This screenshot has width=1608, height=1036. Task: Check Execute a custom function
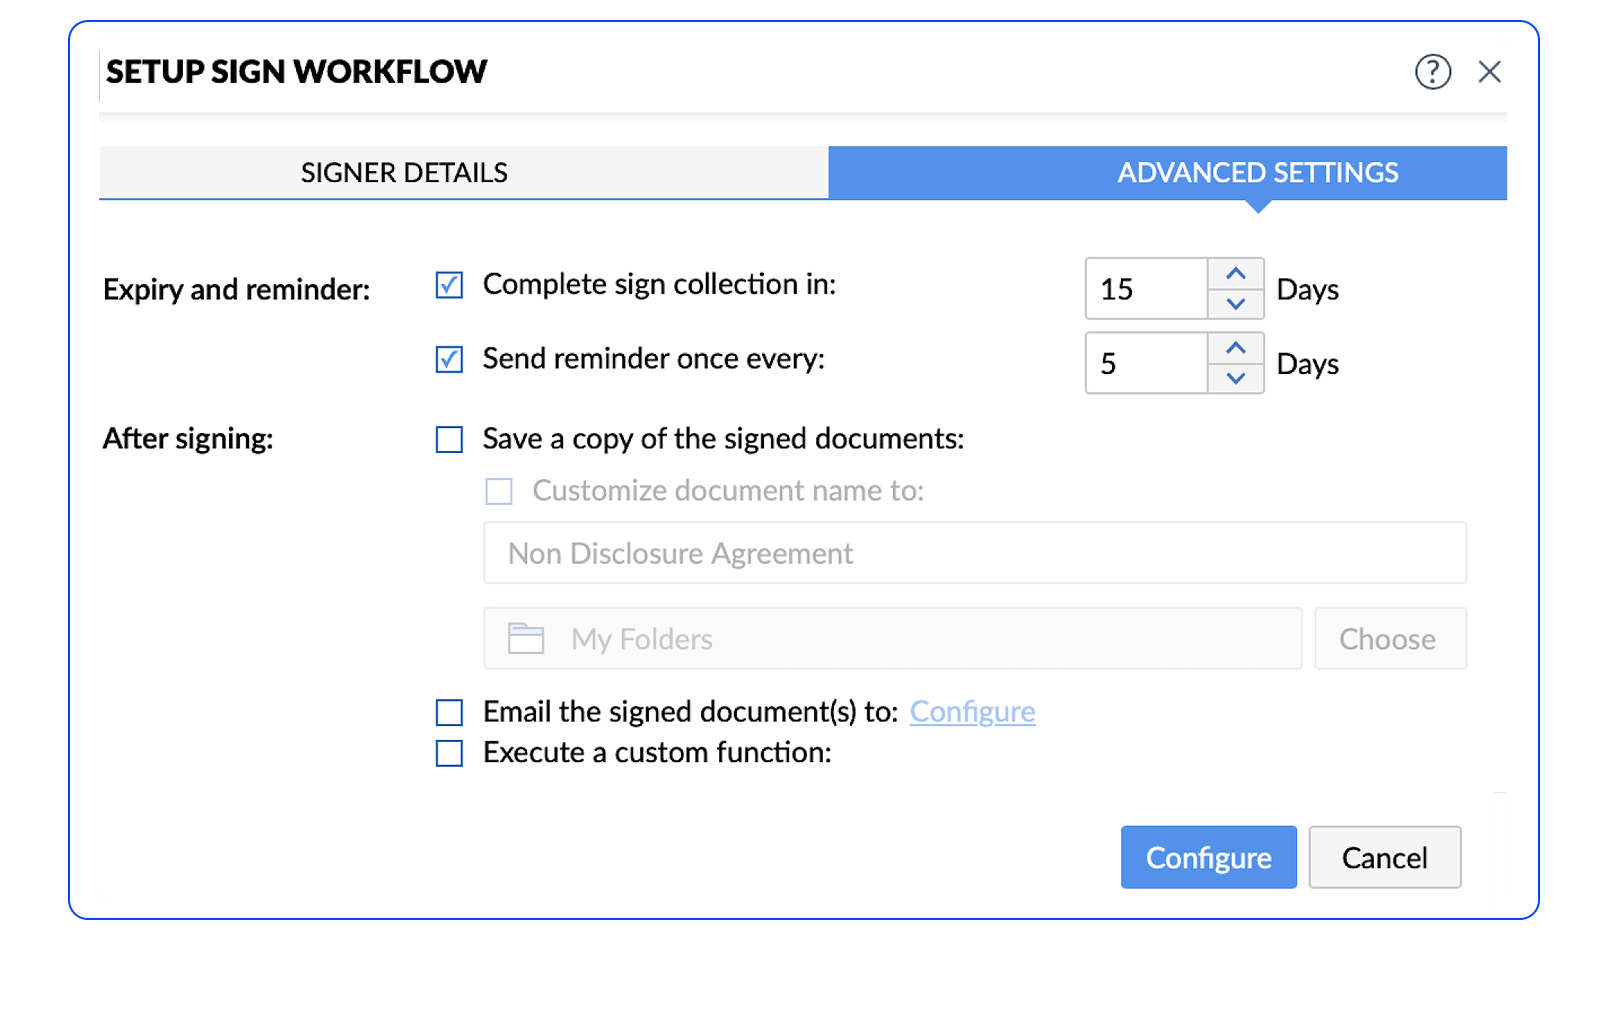pyautogui.click(x=448, y=753)
